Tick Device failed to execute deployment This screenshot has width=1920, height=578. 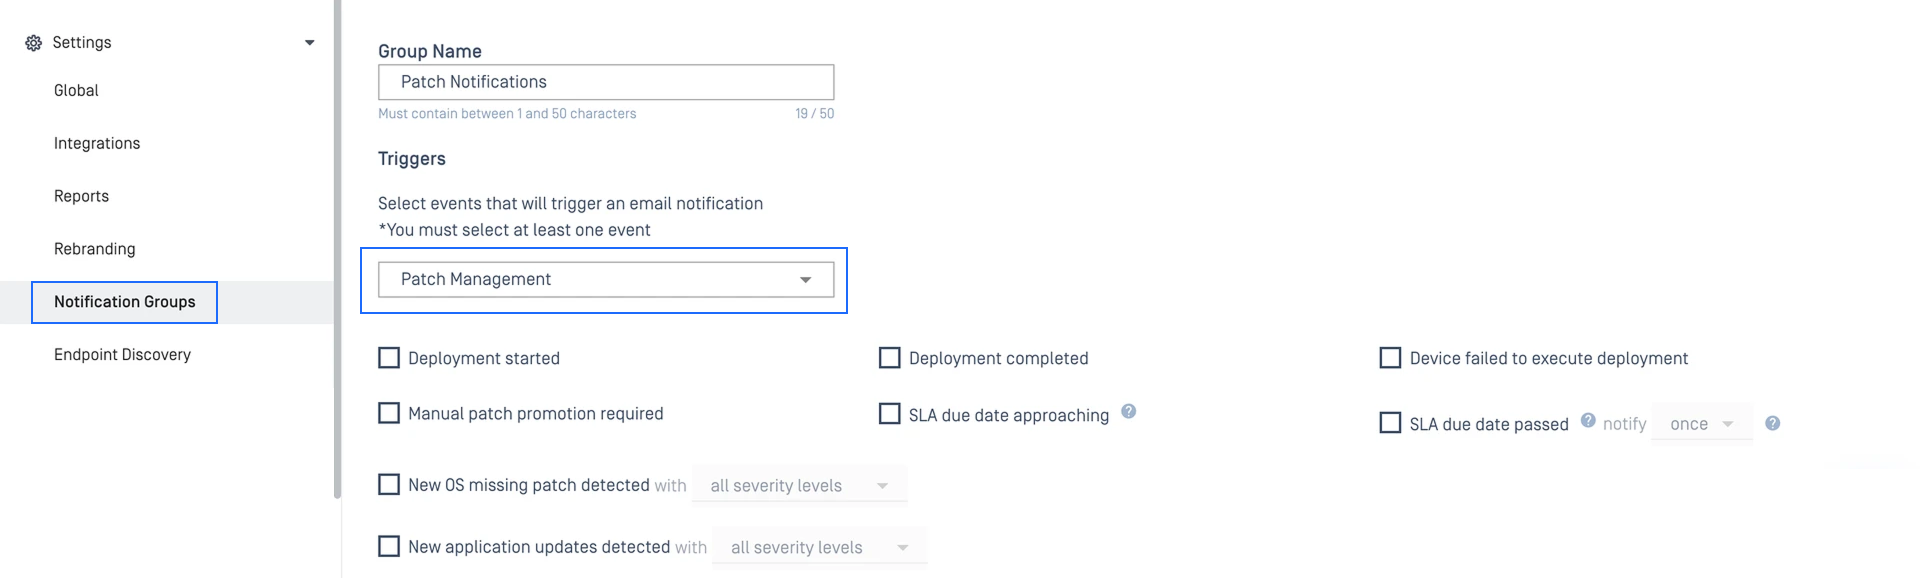[x=1390, y=358]
